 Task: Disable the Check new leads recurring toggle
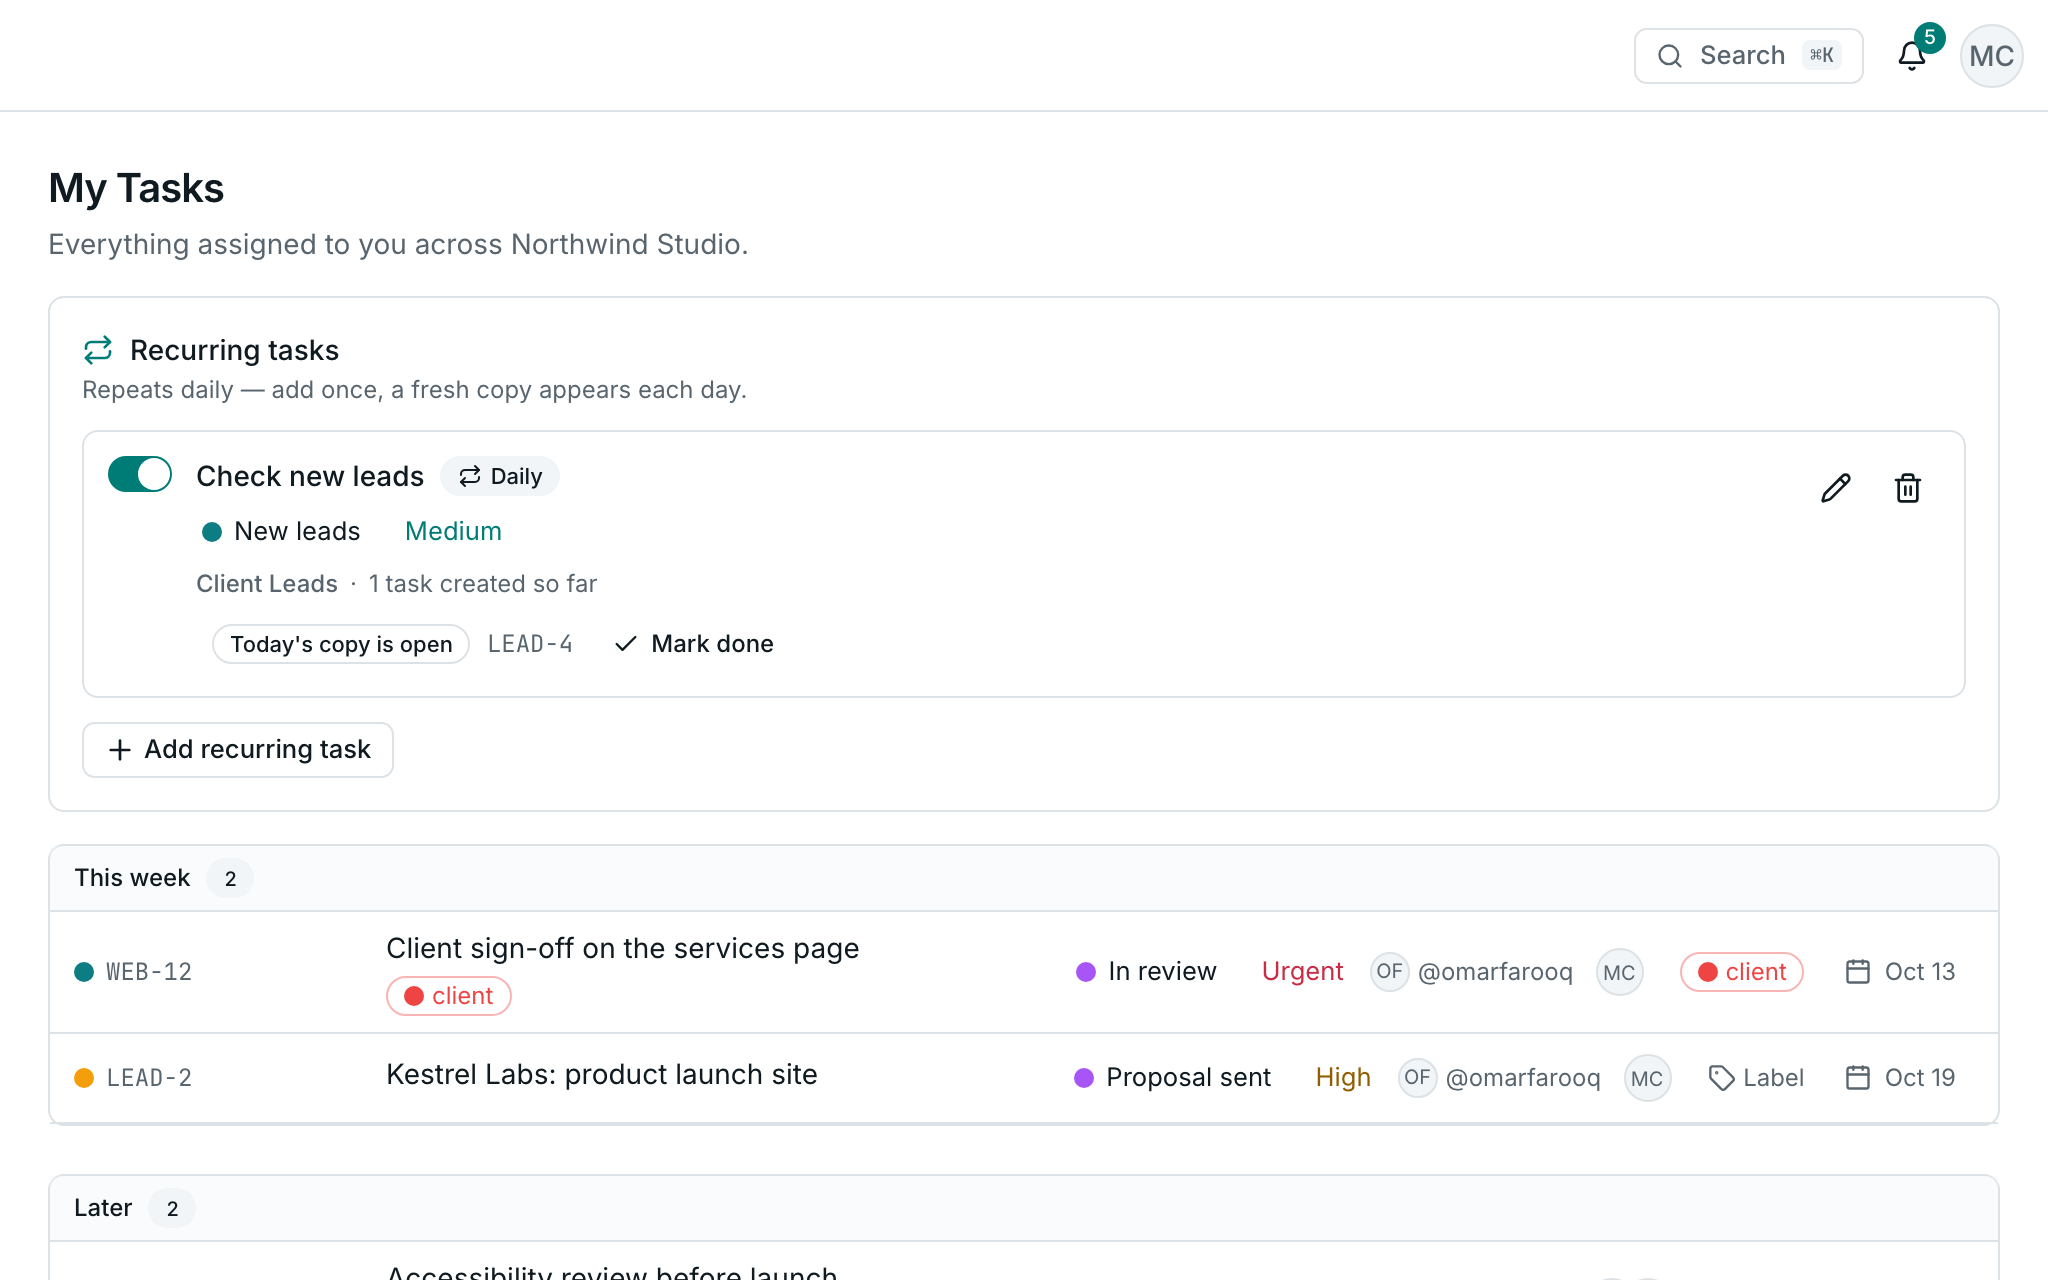[x=140, y=474]
